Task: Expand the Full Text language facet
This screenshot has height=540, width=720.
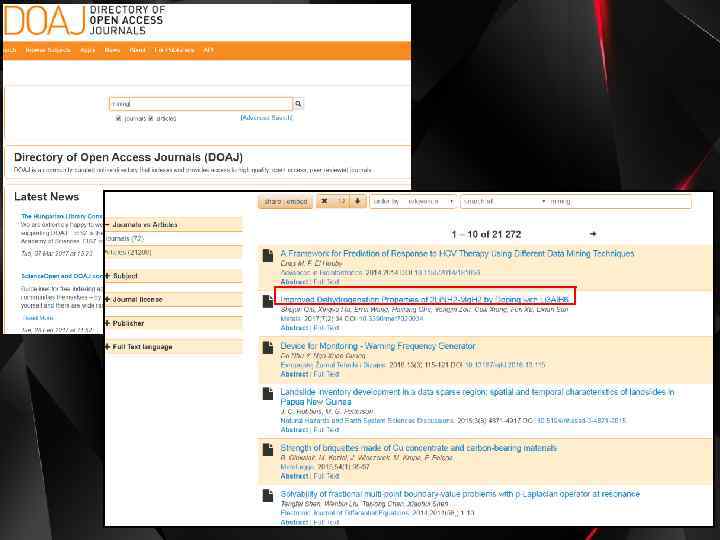Action: [174, 347]
